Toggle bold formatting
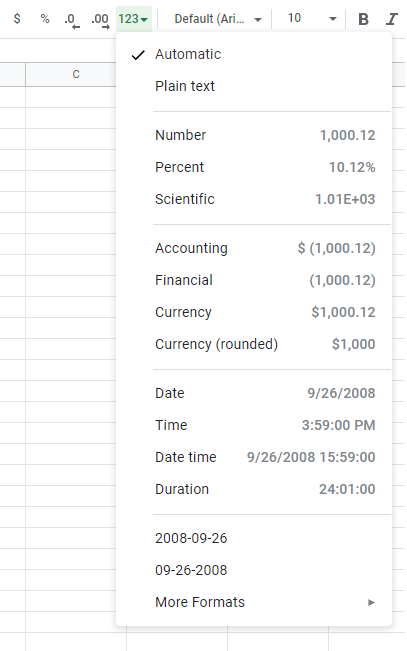407x651 pixels. [x=363, y=19]
